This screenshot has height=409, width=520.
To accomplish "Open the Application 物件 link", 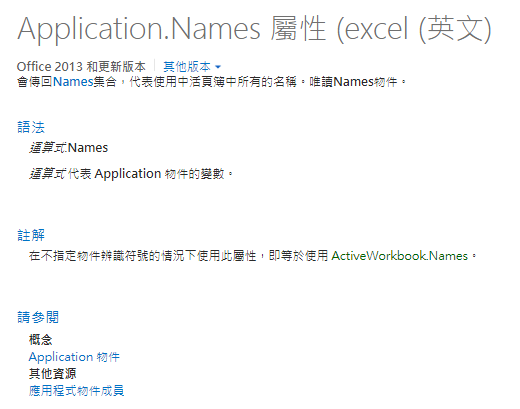I will (74, 357).
